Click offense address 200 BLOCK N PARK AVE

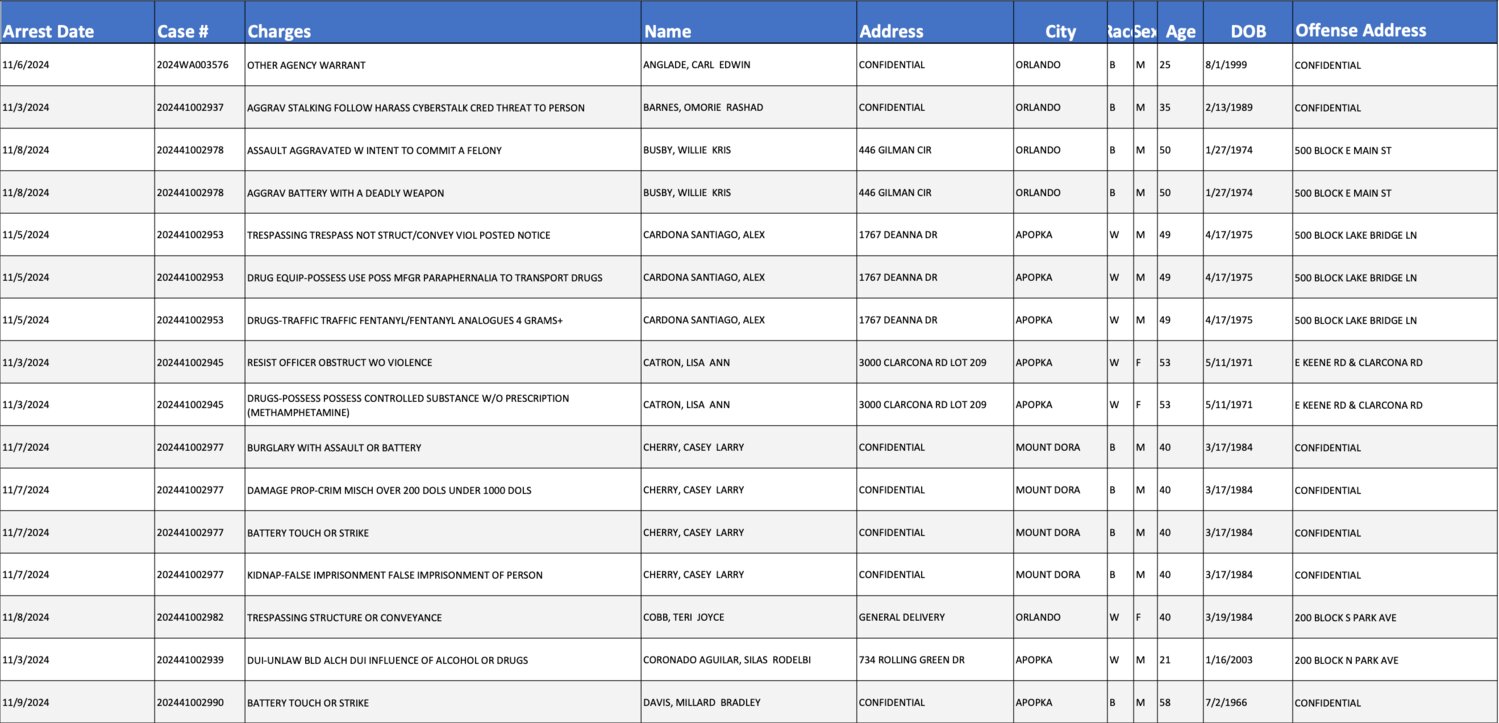click(x=1395, y=660)
